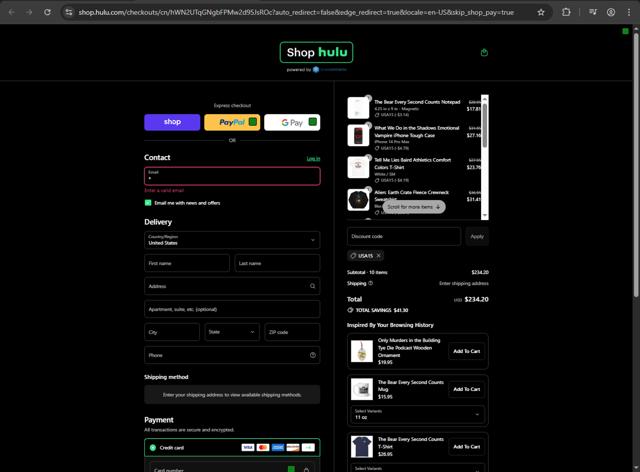The width and height of the screenshot is (640, 472).
Task: Click the Discount code field
Action: [x=404, y=236]
